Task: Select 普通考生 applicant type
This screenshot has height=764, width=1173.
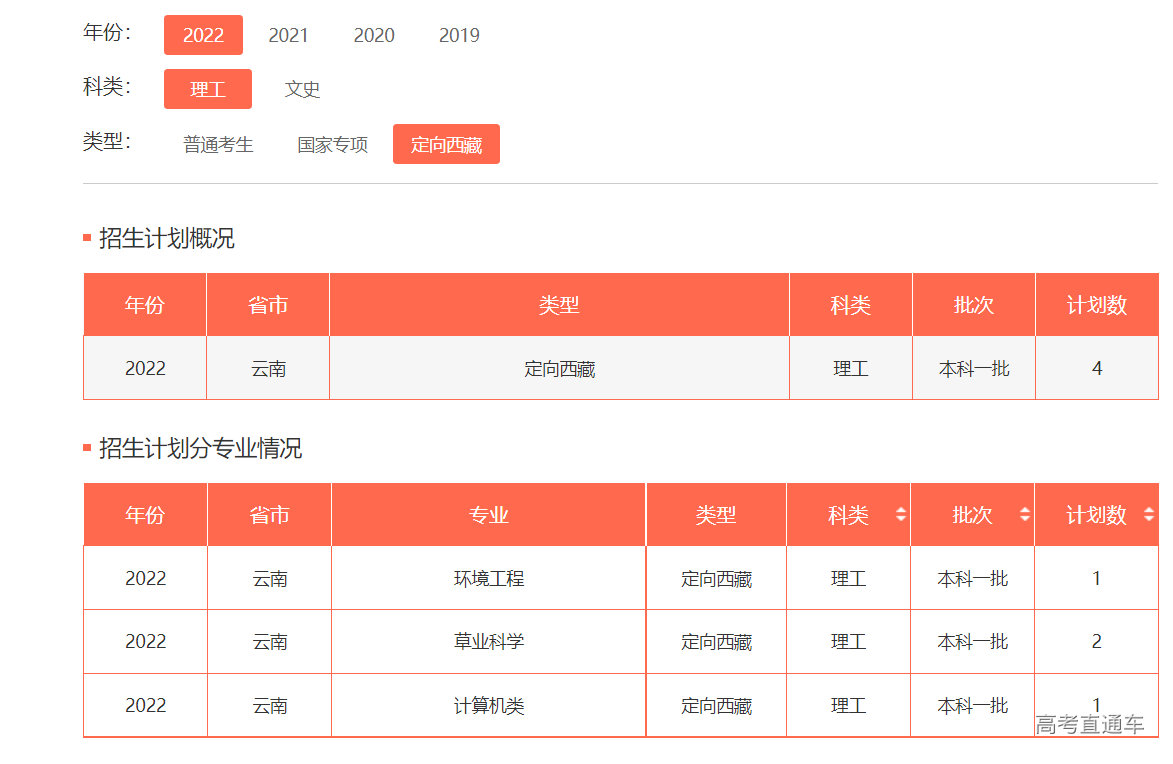Action: [x=218, y=143]
